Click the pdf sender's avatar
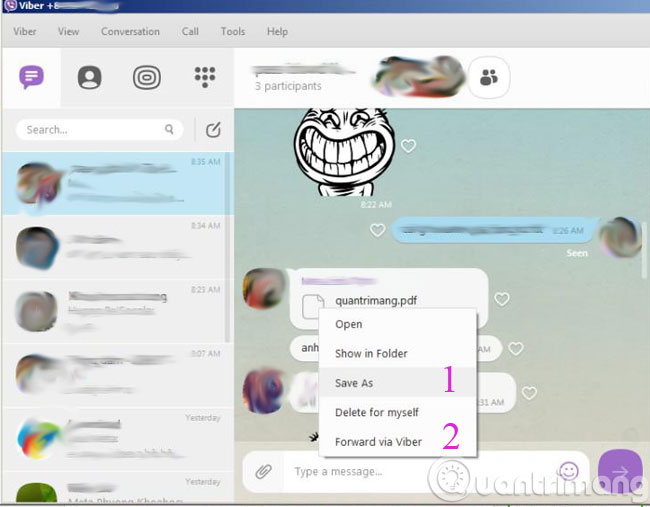The width and height of the screenshot is (650, 507). 264,289
